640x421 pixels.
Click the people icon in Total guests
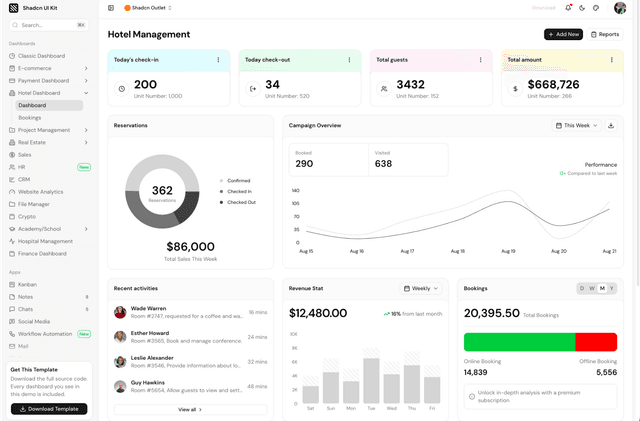click(384, 89)
